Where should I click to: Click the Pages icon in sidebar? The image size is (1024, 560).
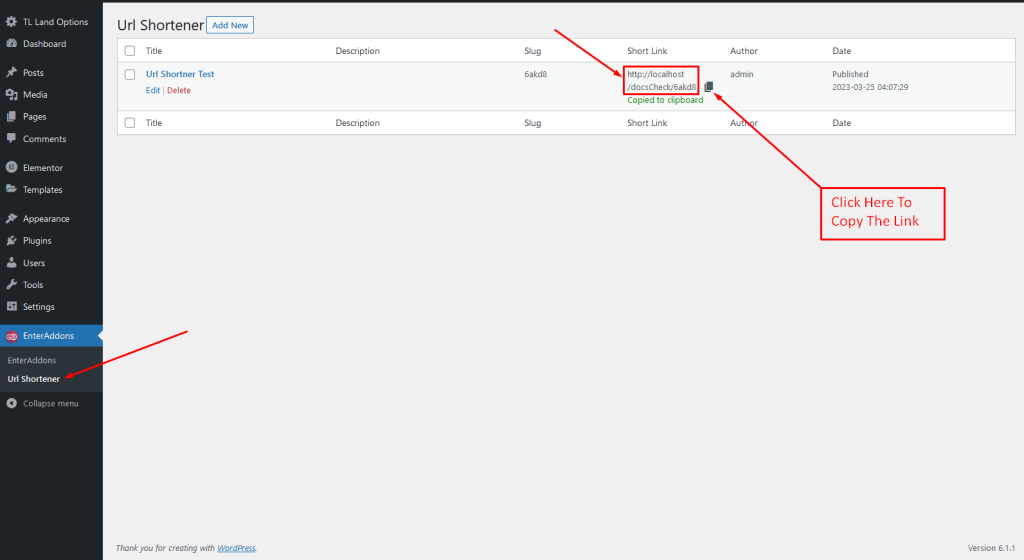[x=11, y=117]
